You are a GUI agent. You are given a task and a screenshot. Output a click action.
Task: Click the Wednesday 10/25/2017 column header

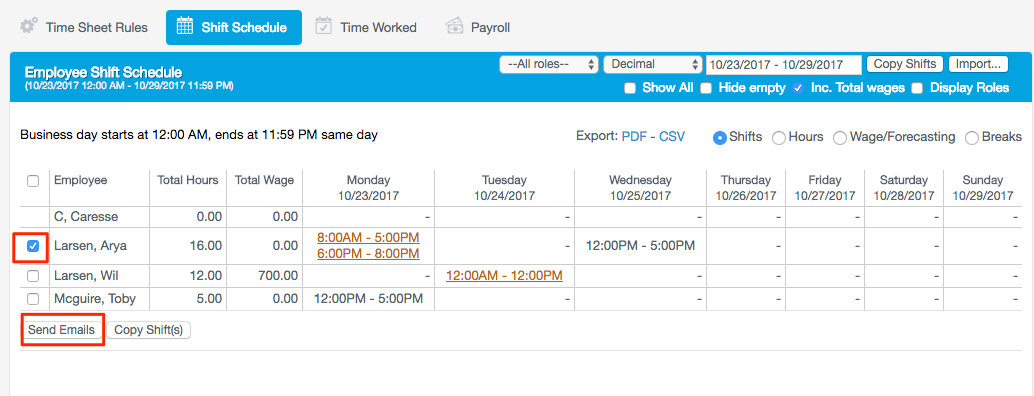click(x=640, y=188)
